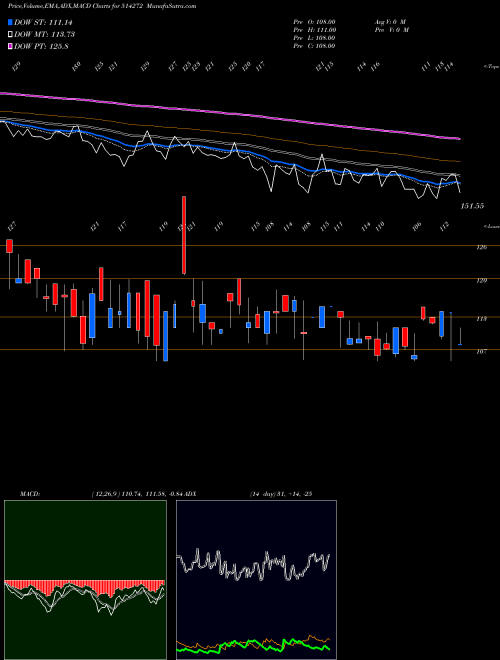Click the 151.55 price label
Screen dimensions: 500x660
(472, 206)
